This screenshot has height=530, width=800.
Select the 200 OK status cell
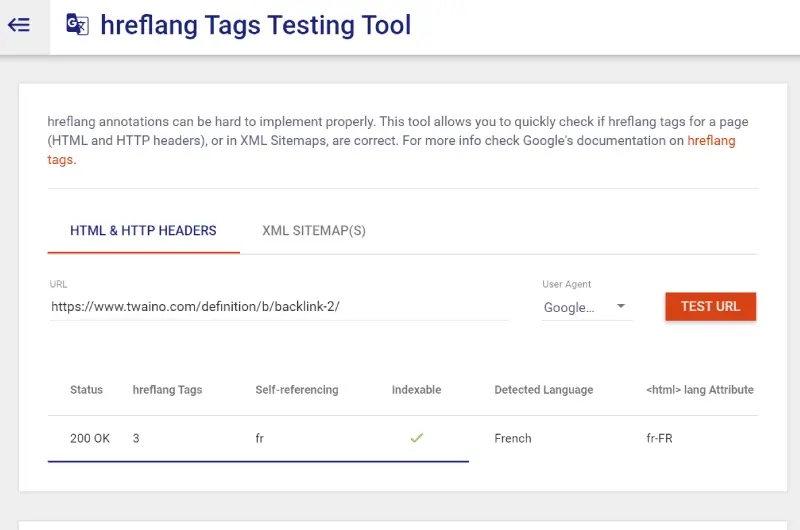coord(90,438)
